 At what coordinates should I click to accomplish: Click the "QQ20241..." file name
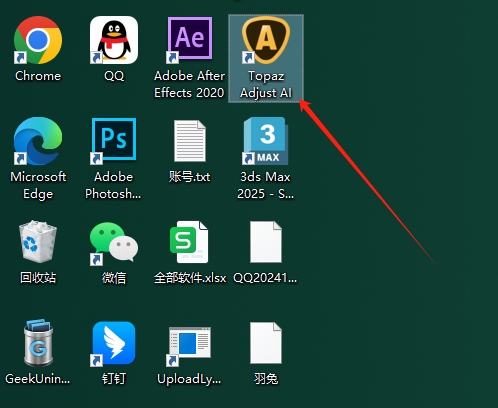265,278
